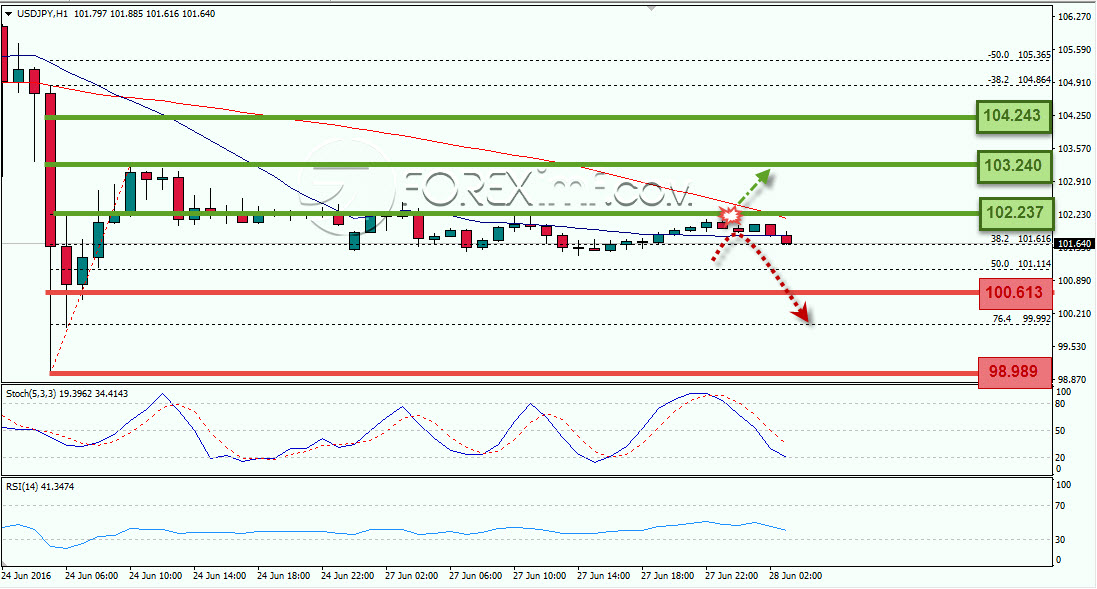Select the green 103.240 resistance price label
The image size is (1097, 589).
(1013, 166)
